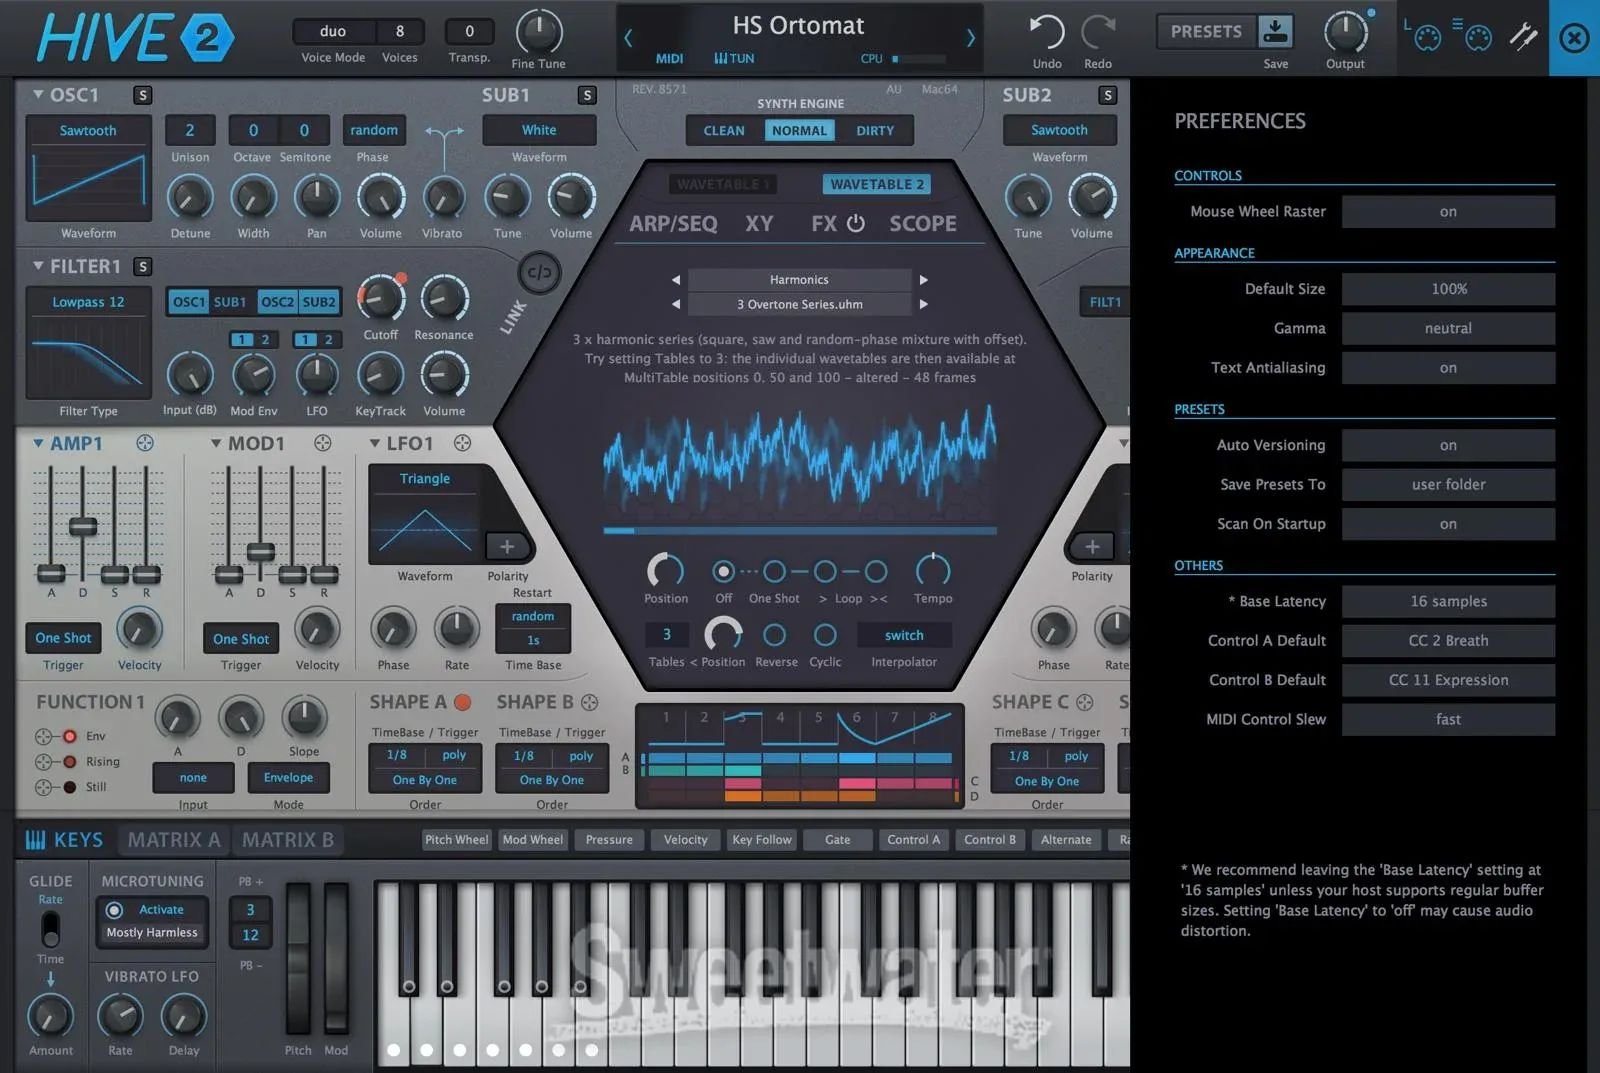The height and width of the screenshot is (1073, 1600).
Task: Click the Redo arrow icon
Action: tap(1098, 32)
